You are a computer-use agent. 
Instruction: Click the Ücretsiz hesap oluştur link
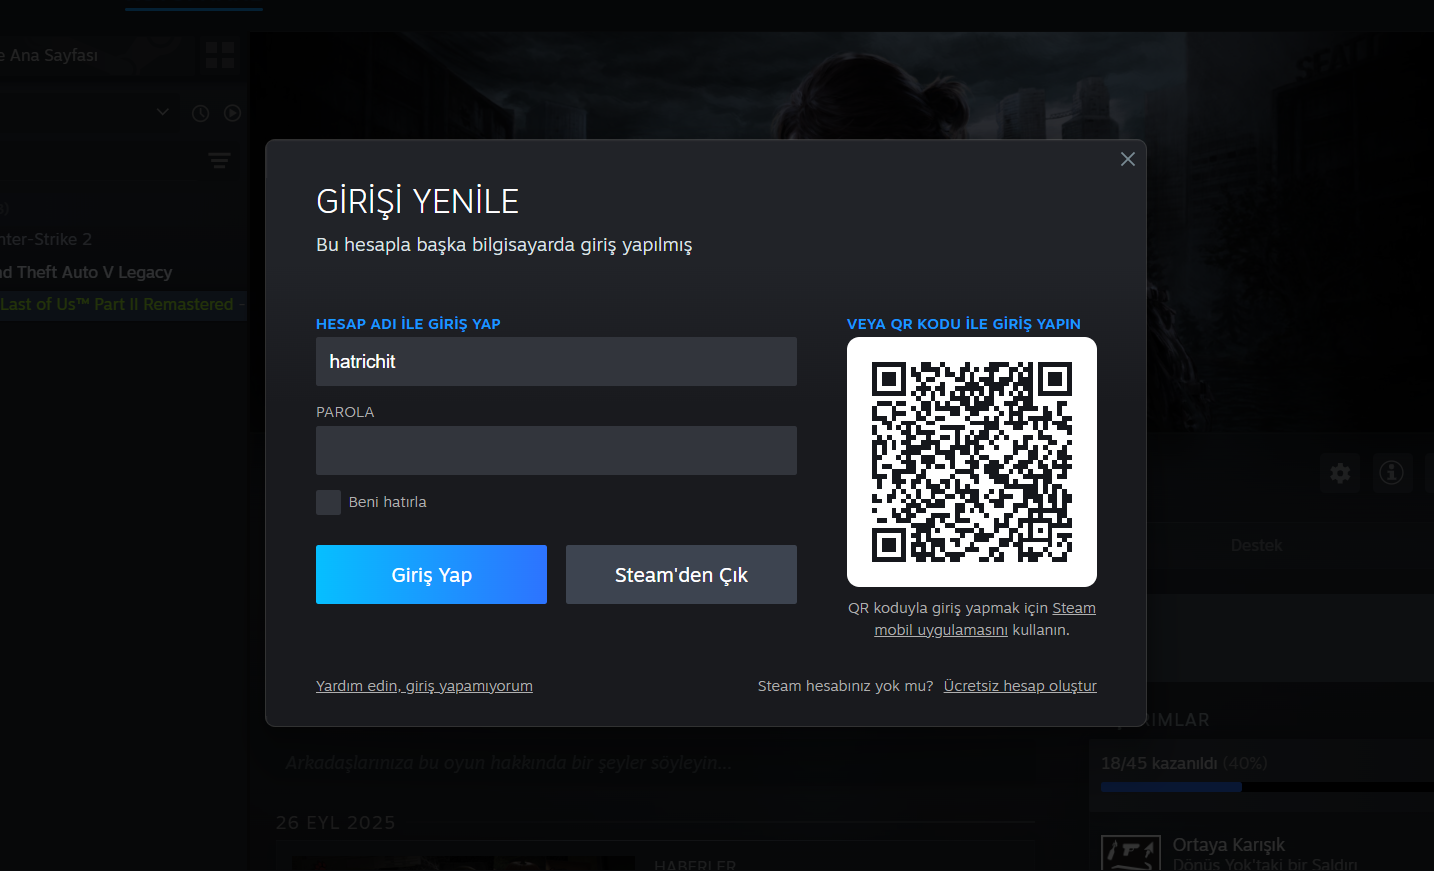click(1020, 686)
